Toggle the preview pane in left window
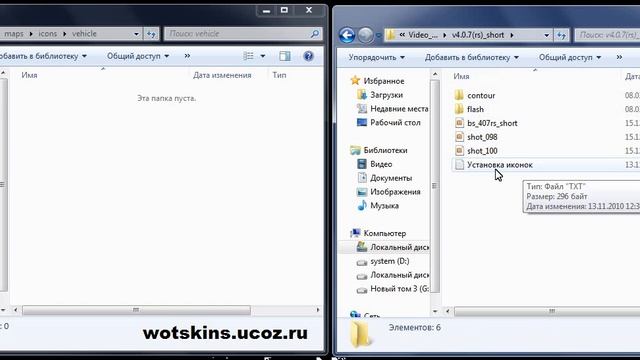The height and width of the screenshot is (360, 640). pos(285,56)
